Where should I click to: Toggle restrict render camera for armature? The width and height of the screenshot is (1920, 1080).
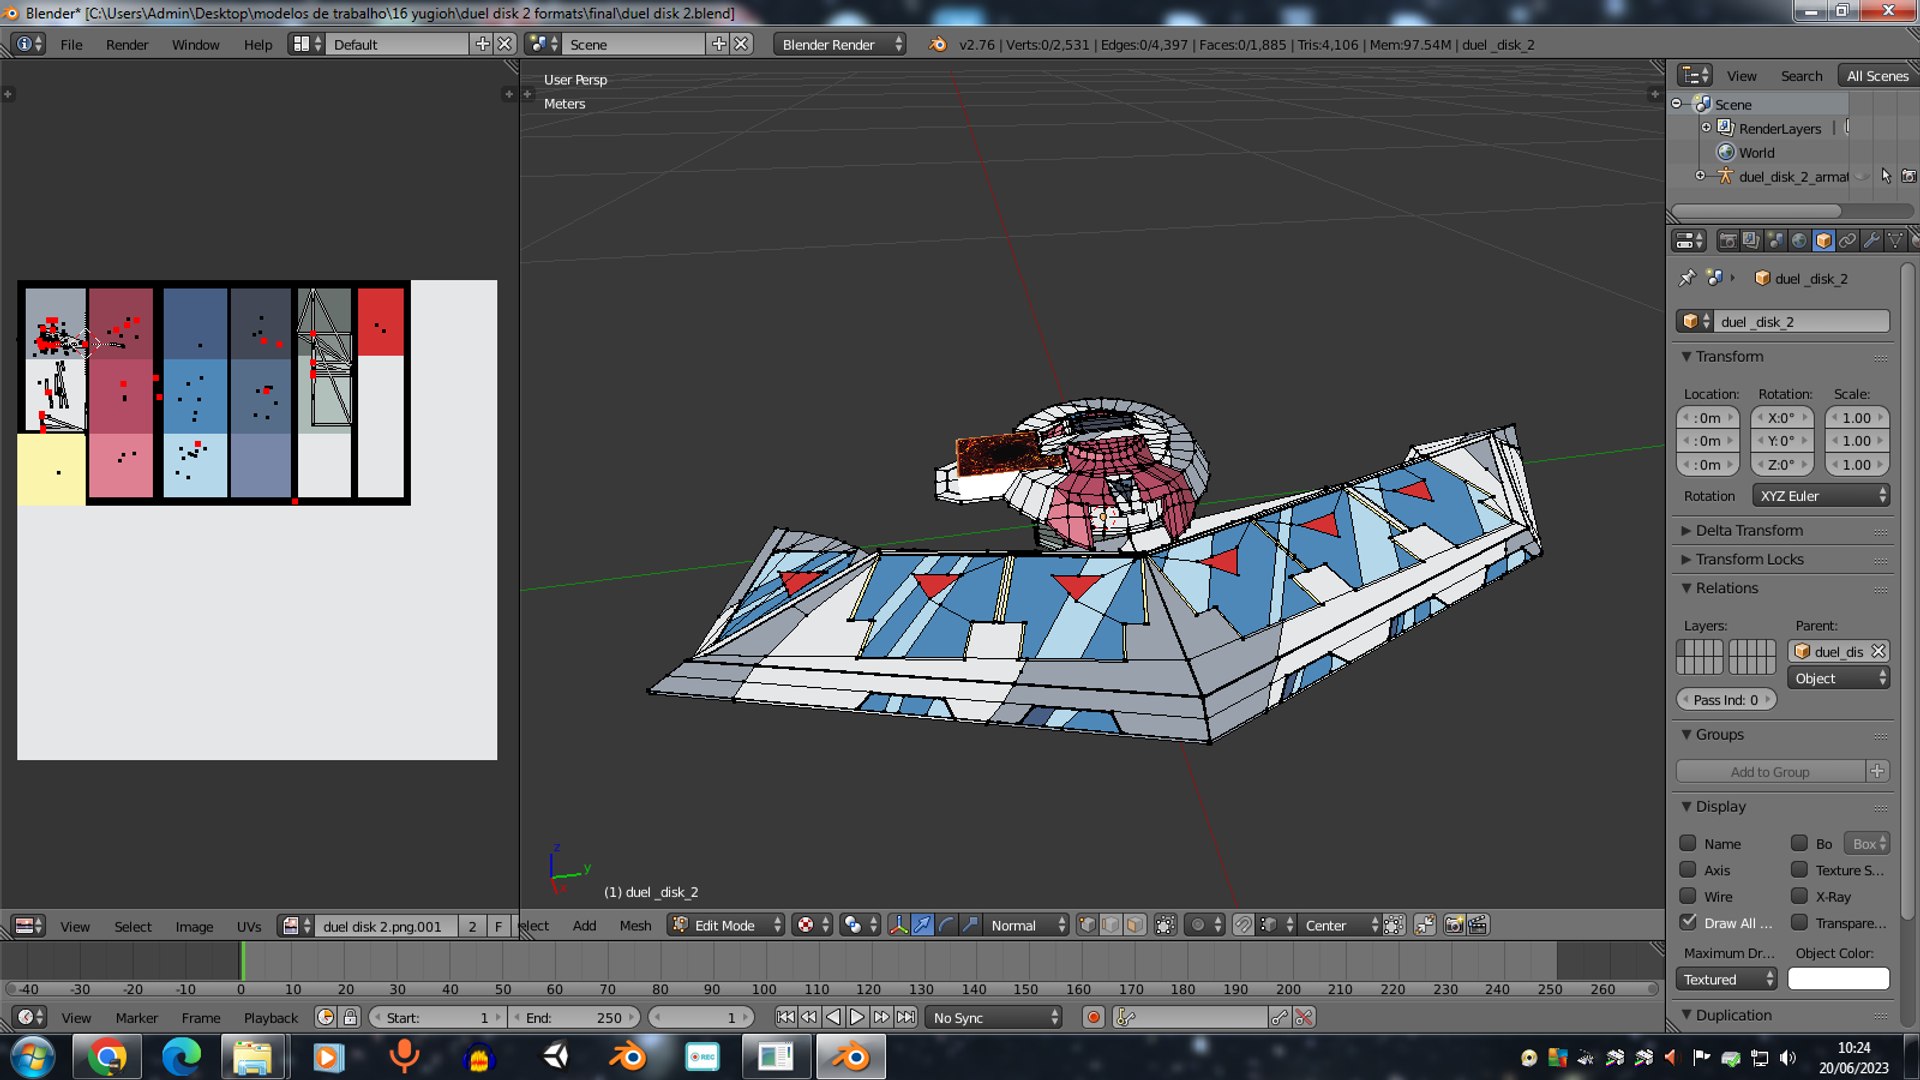1909,176
